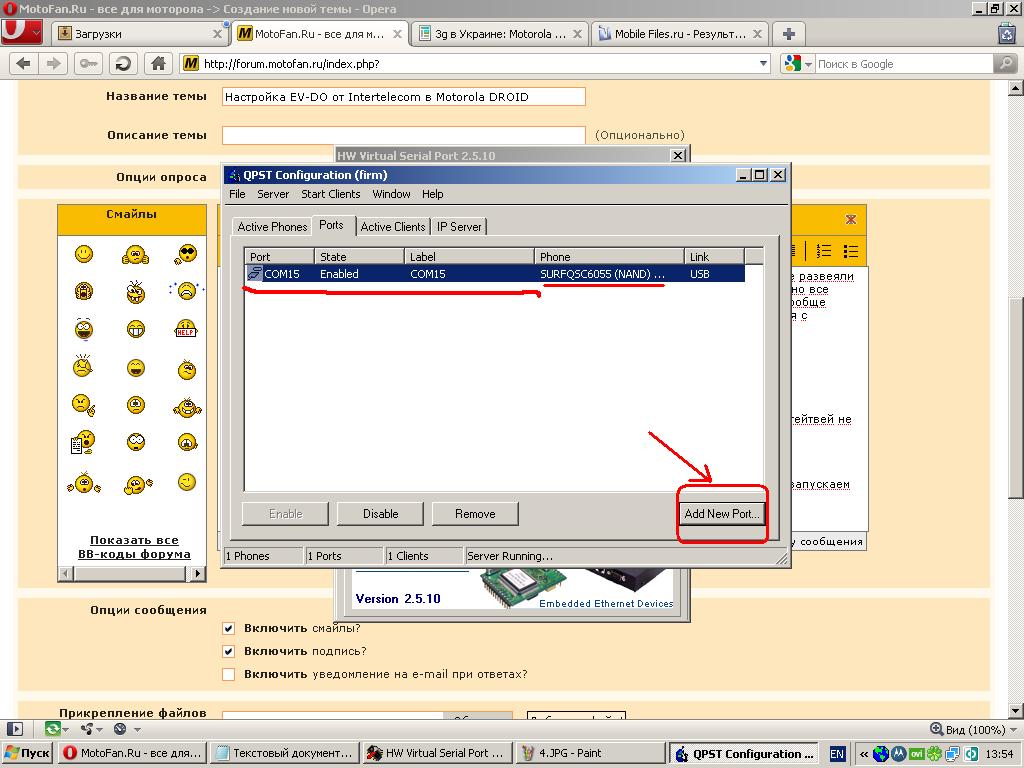Go to the Opera home page
This screenshot has height=768, width=1024.
click(158, 63)
